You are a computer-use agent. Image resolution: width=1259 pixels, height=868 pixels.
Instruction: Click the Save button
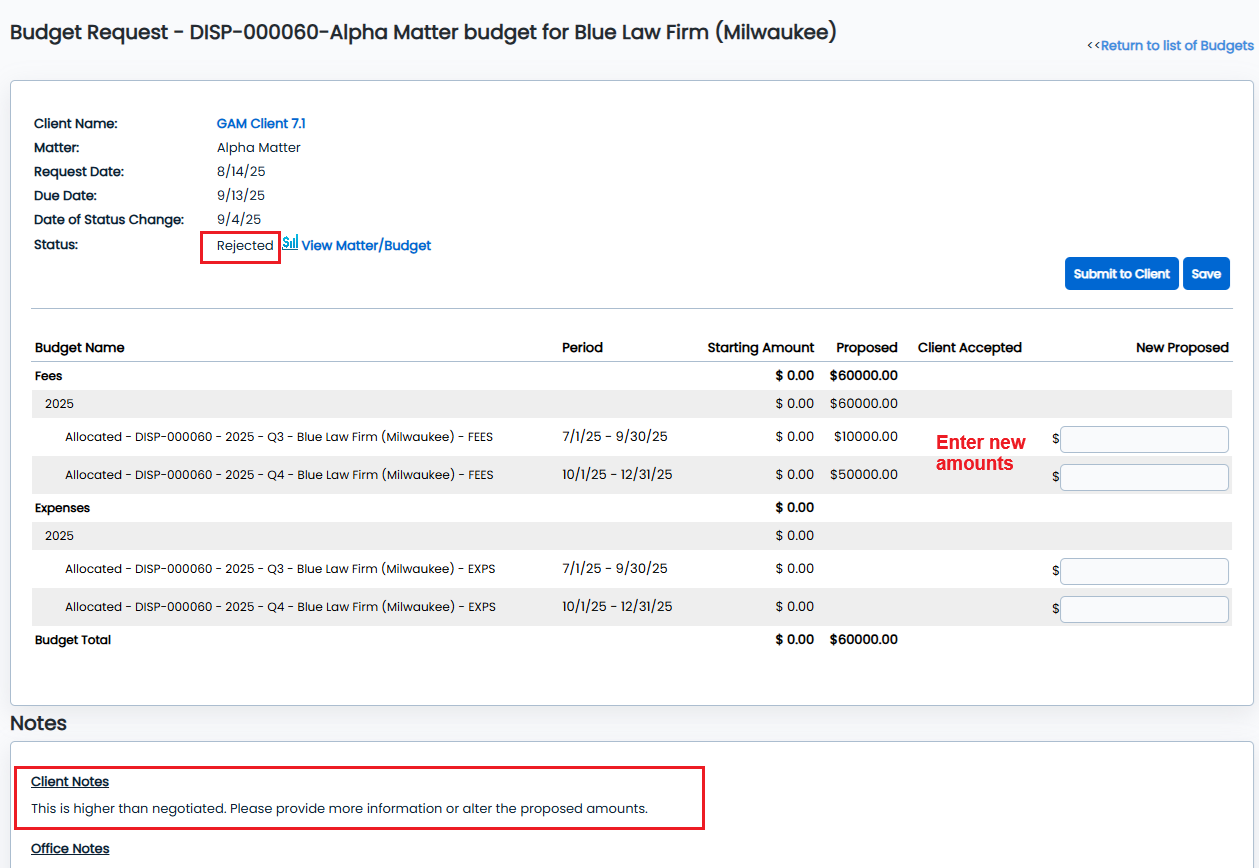1206,274
